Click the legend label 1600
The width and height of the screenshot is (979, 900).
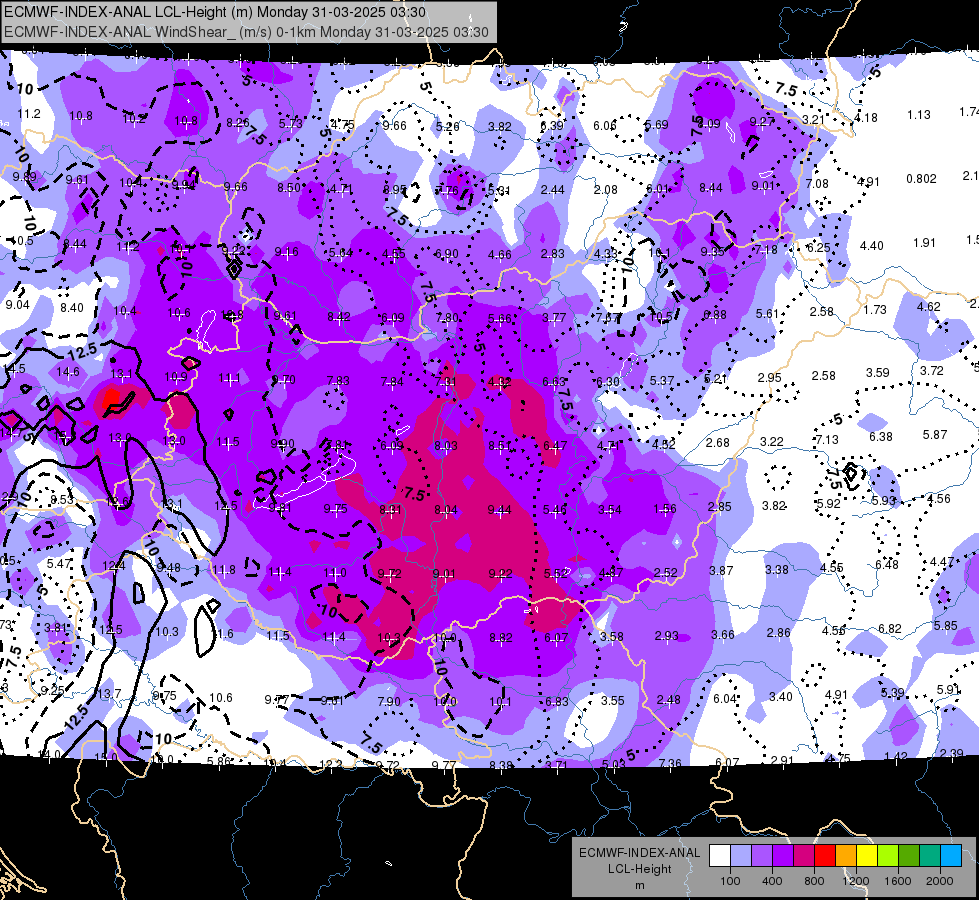[x=898, y=881]
